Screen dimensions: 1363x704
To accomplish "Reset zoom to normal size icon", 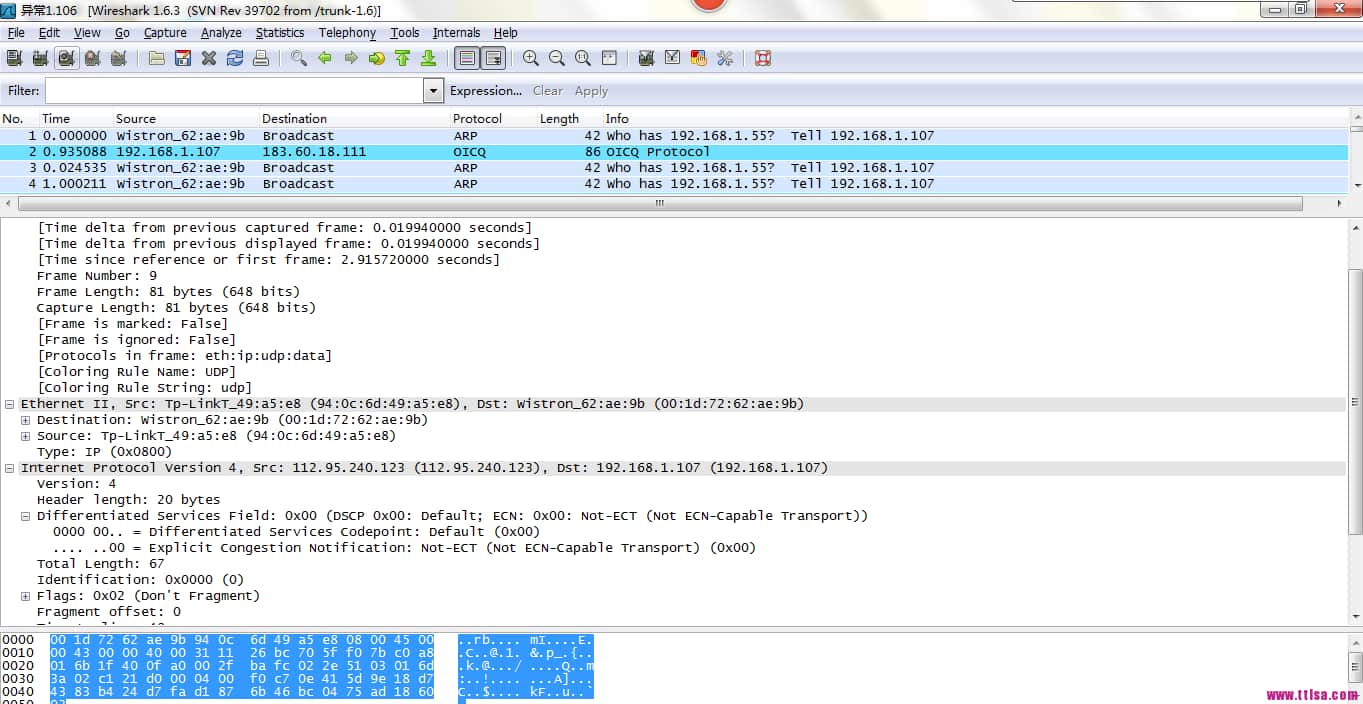I will [583, 58].
